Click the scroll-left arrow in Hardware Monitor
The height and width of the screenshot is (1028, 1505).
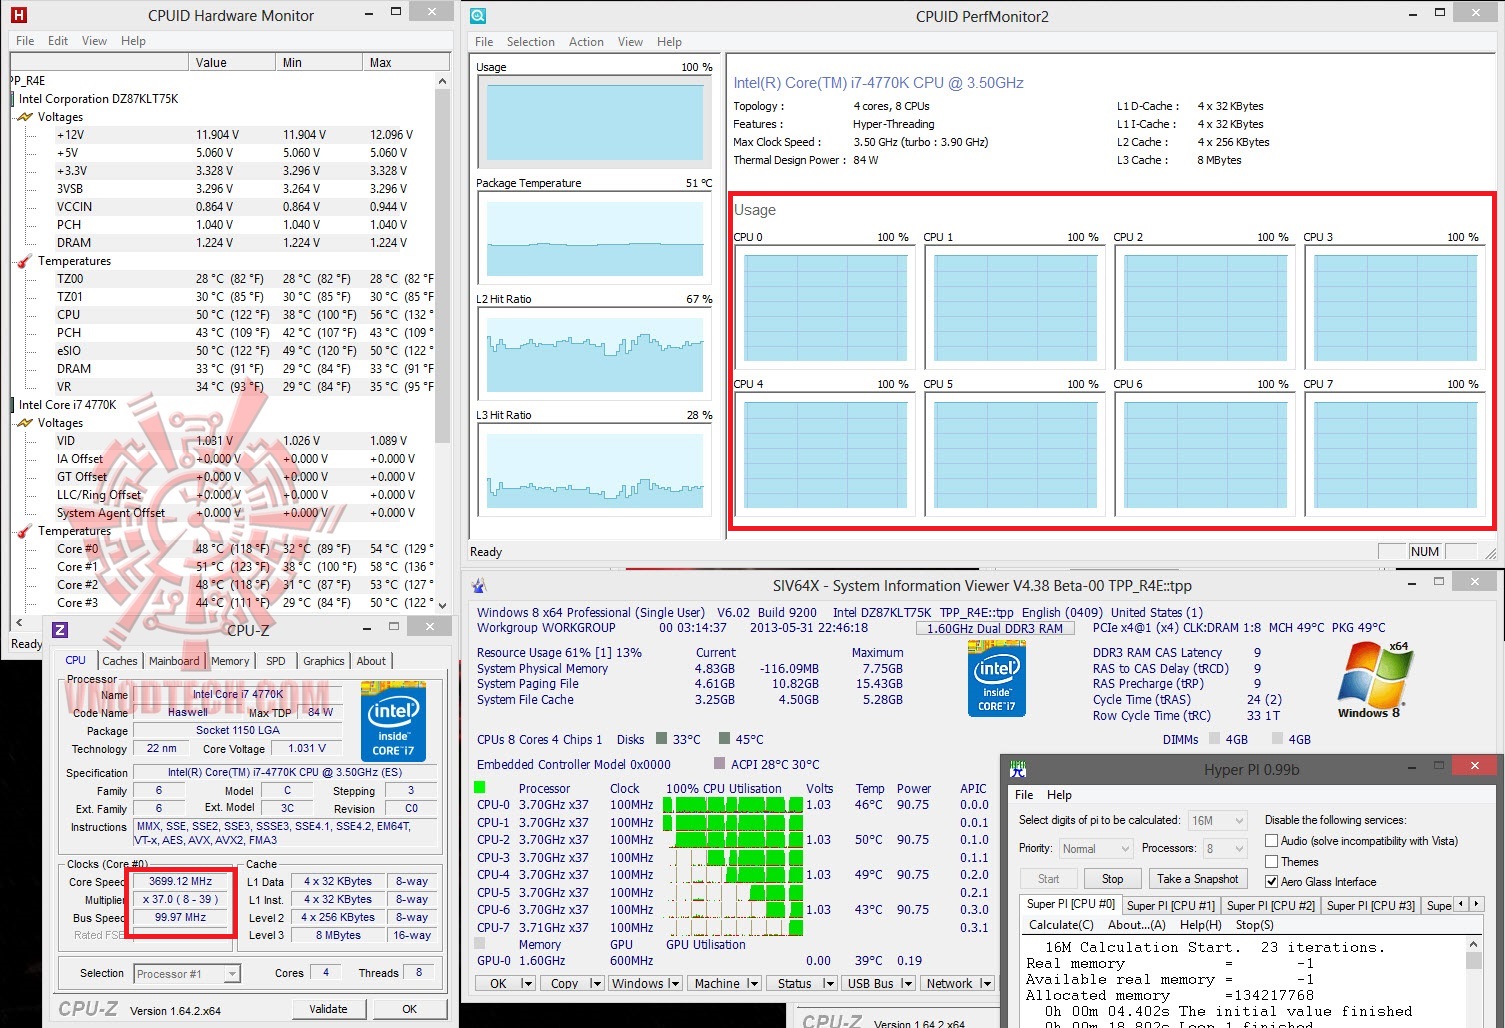click(x=19, y=622)
